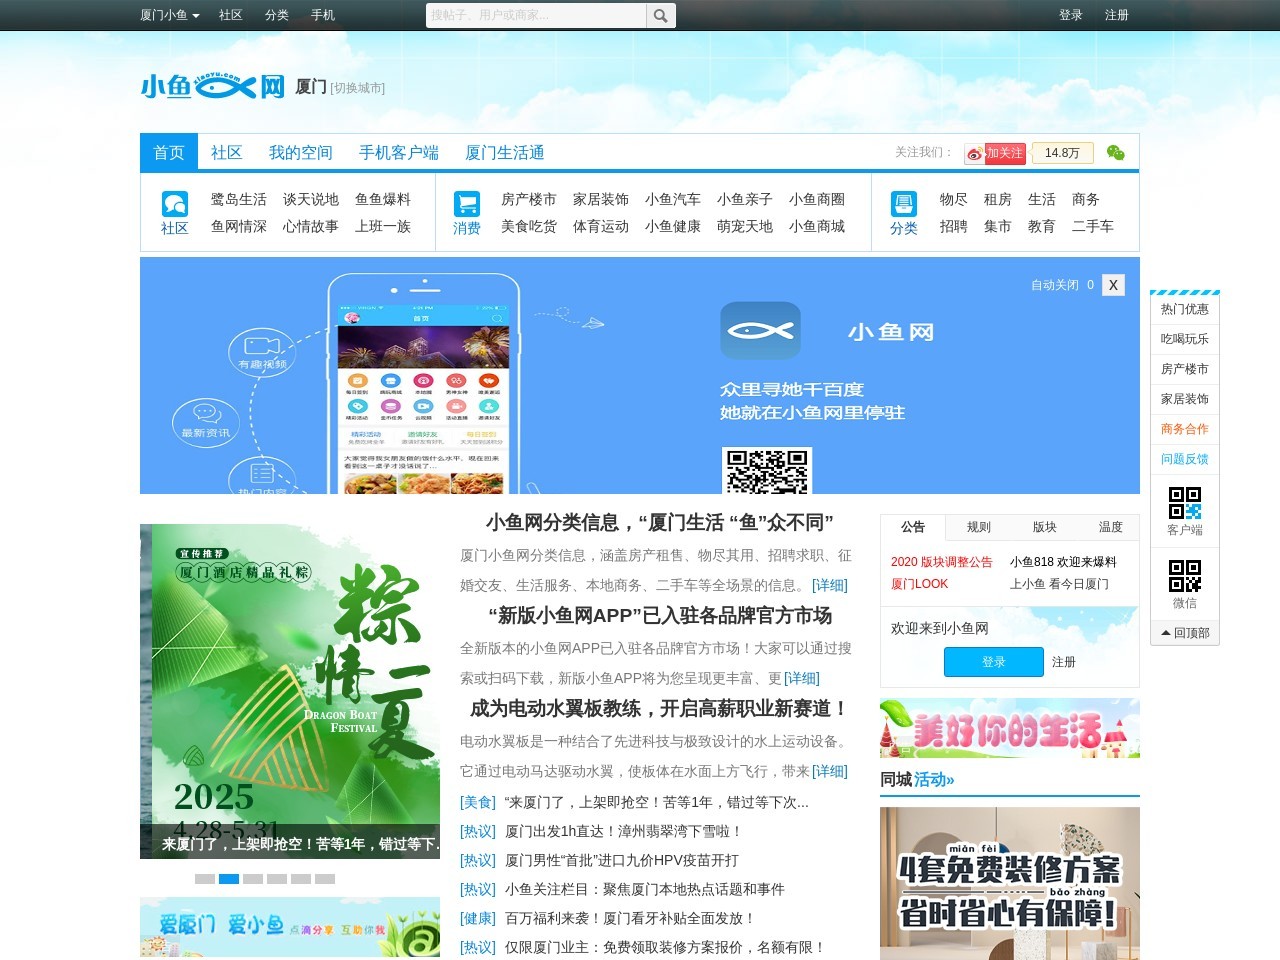
Task: Select the first carousel indicator dot
Action: (205, 879)
